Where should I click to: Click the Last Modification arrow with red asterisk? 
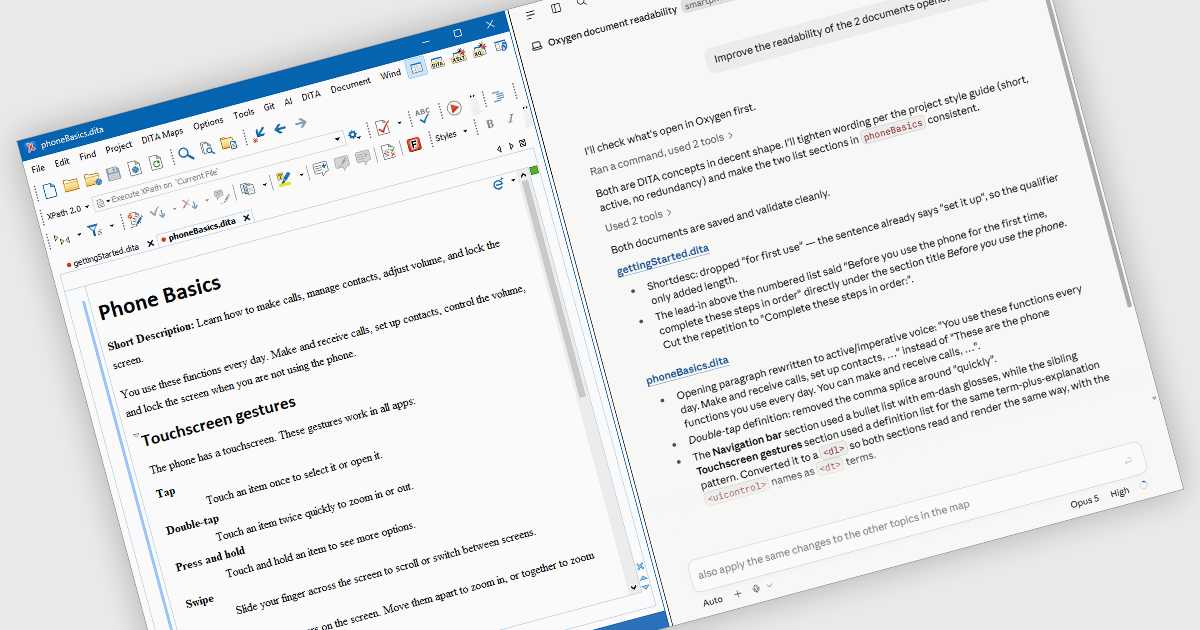click(x=258, y=133)
